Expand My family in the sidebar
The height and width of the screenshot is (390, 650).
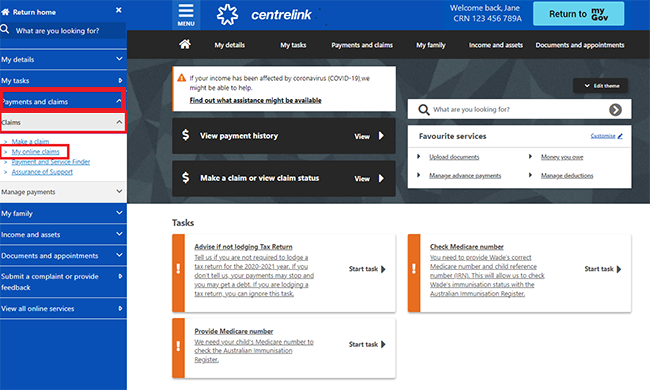click(63, 213)
